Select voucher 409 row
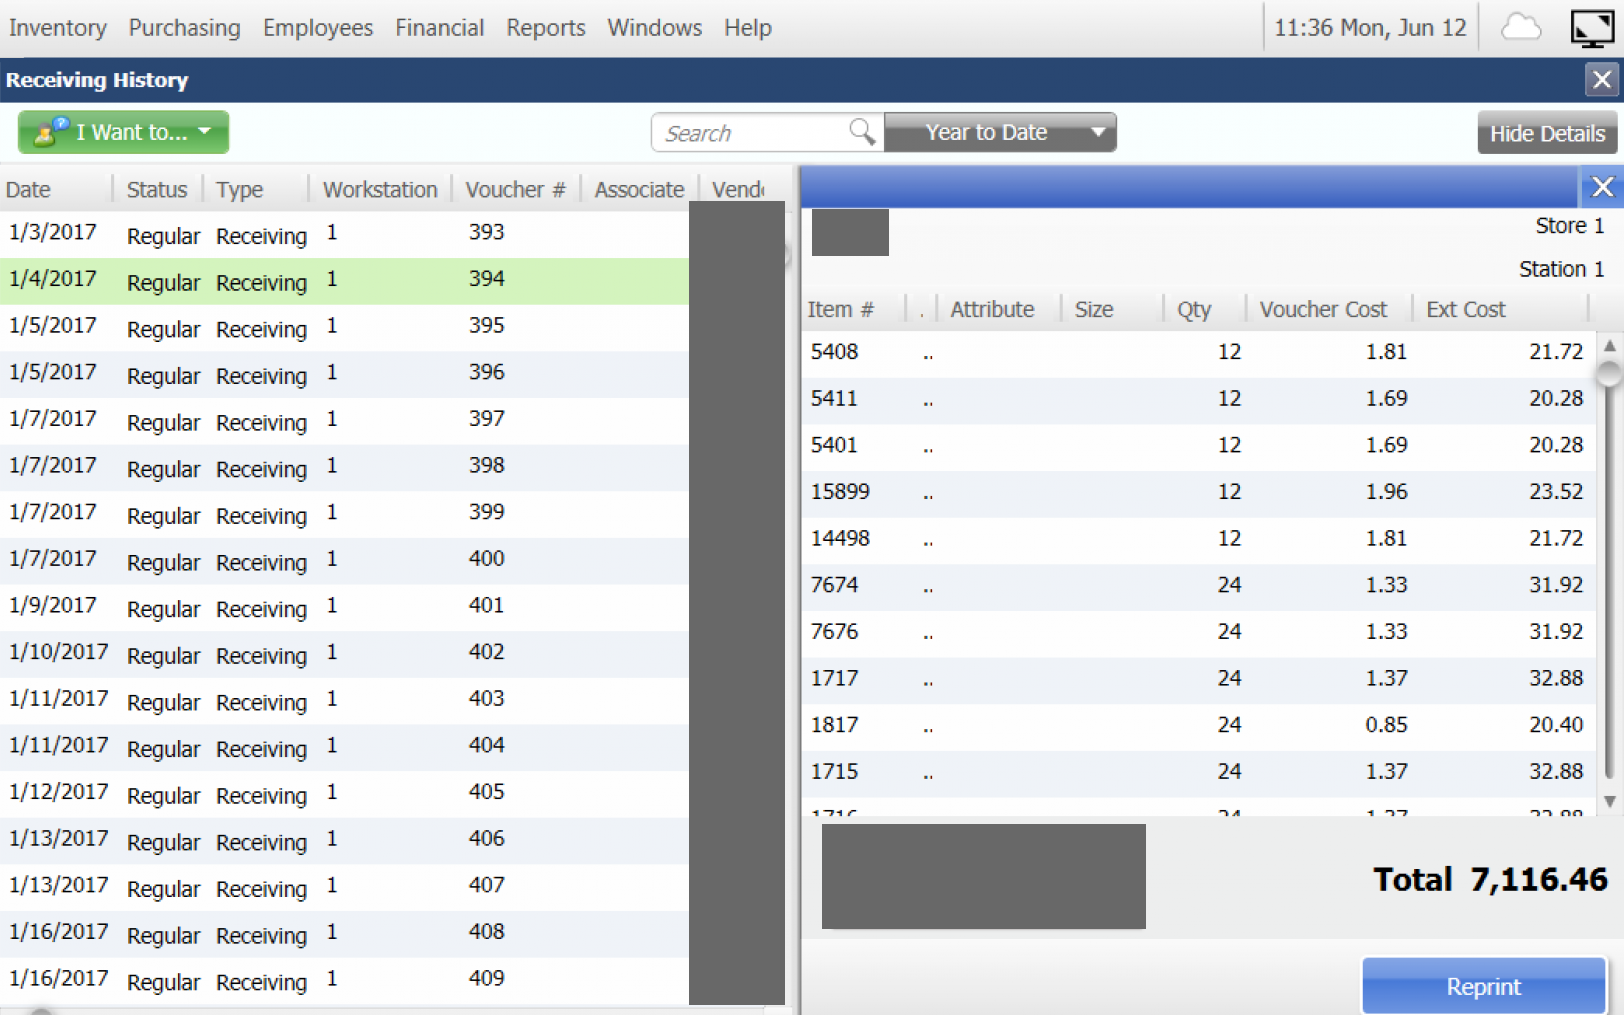Image resolution: width=1624 pixels, height=1015 pixels. tap(344, 980)
